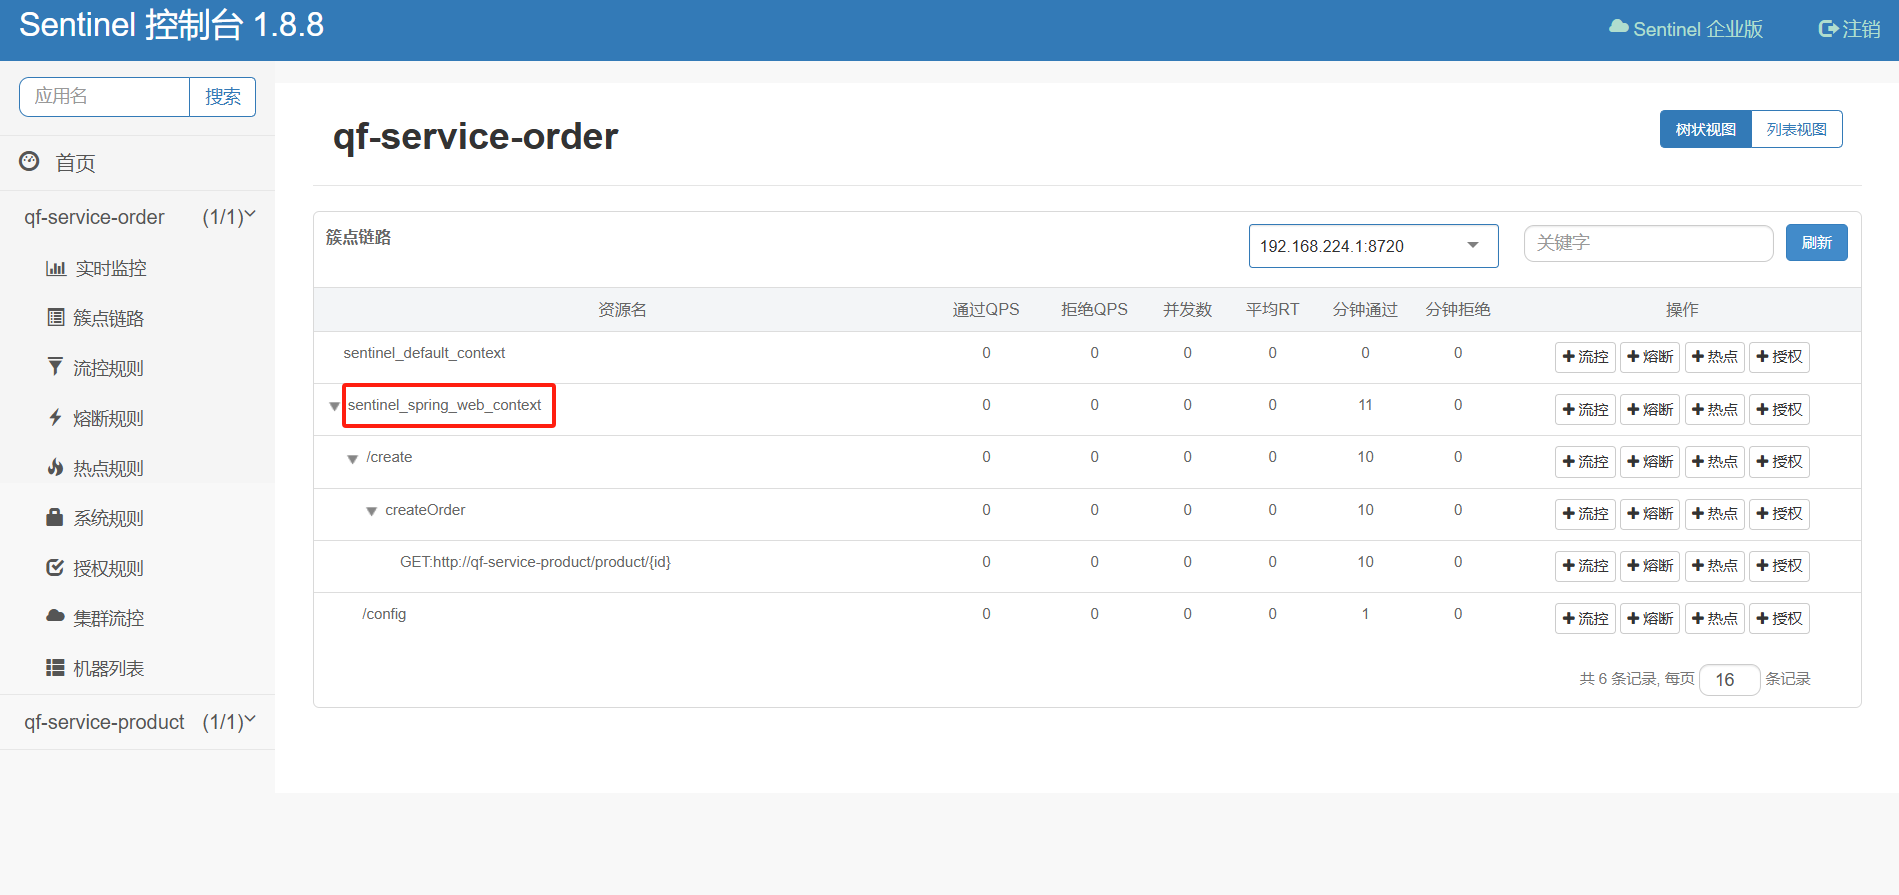This screenshot has width=1899, height=895.
Task: Add 熔断 rule for GET product/{id} resource
Action: click(1650, 566)
